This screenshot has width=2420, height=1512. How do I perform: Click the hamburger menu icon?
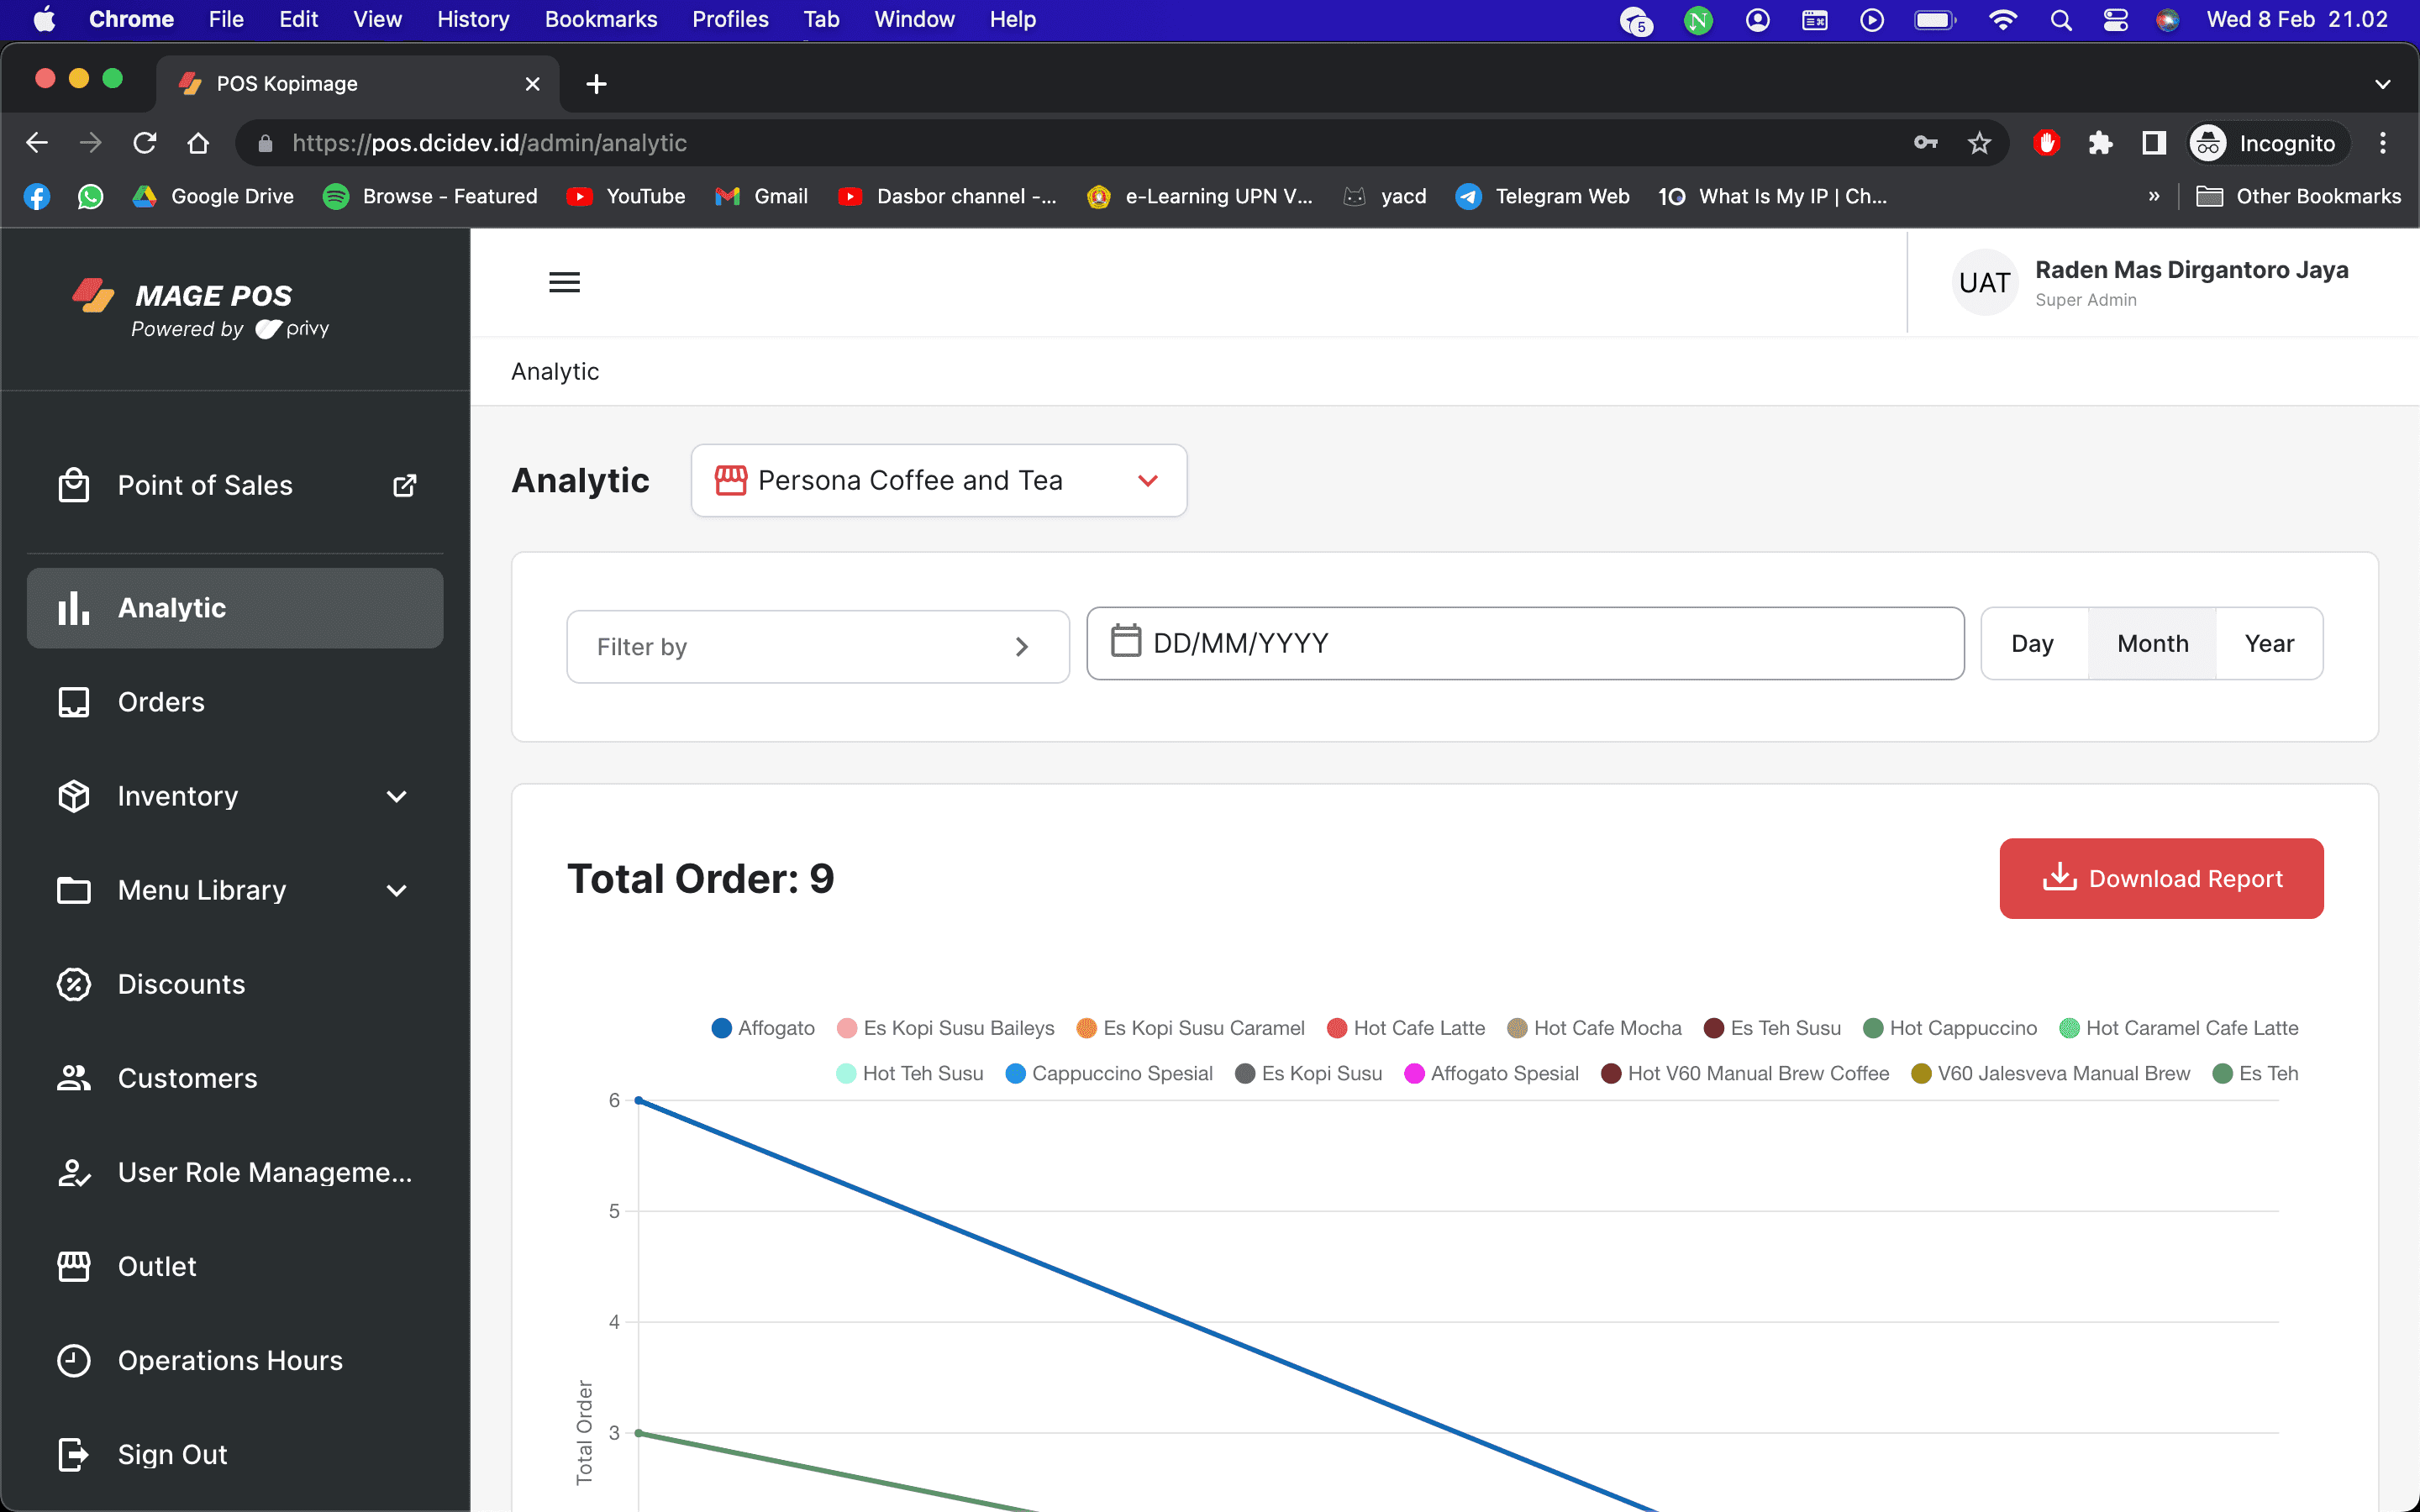564,283
